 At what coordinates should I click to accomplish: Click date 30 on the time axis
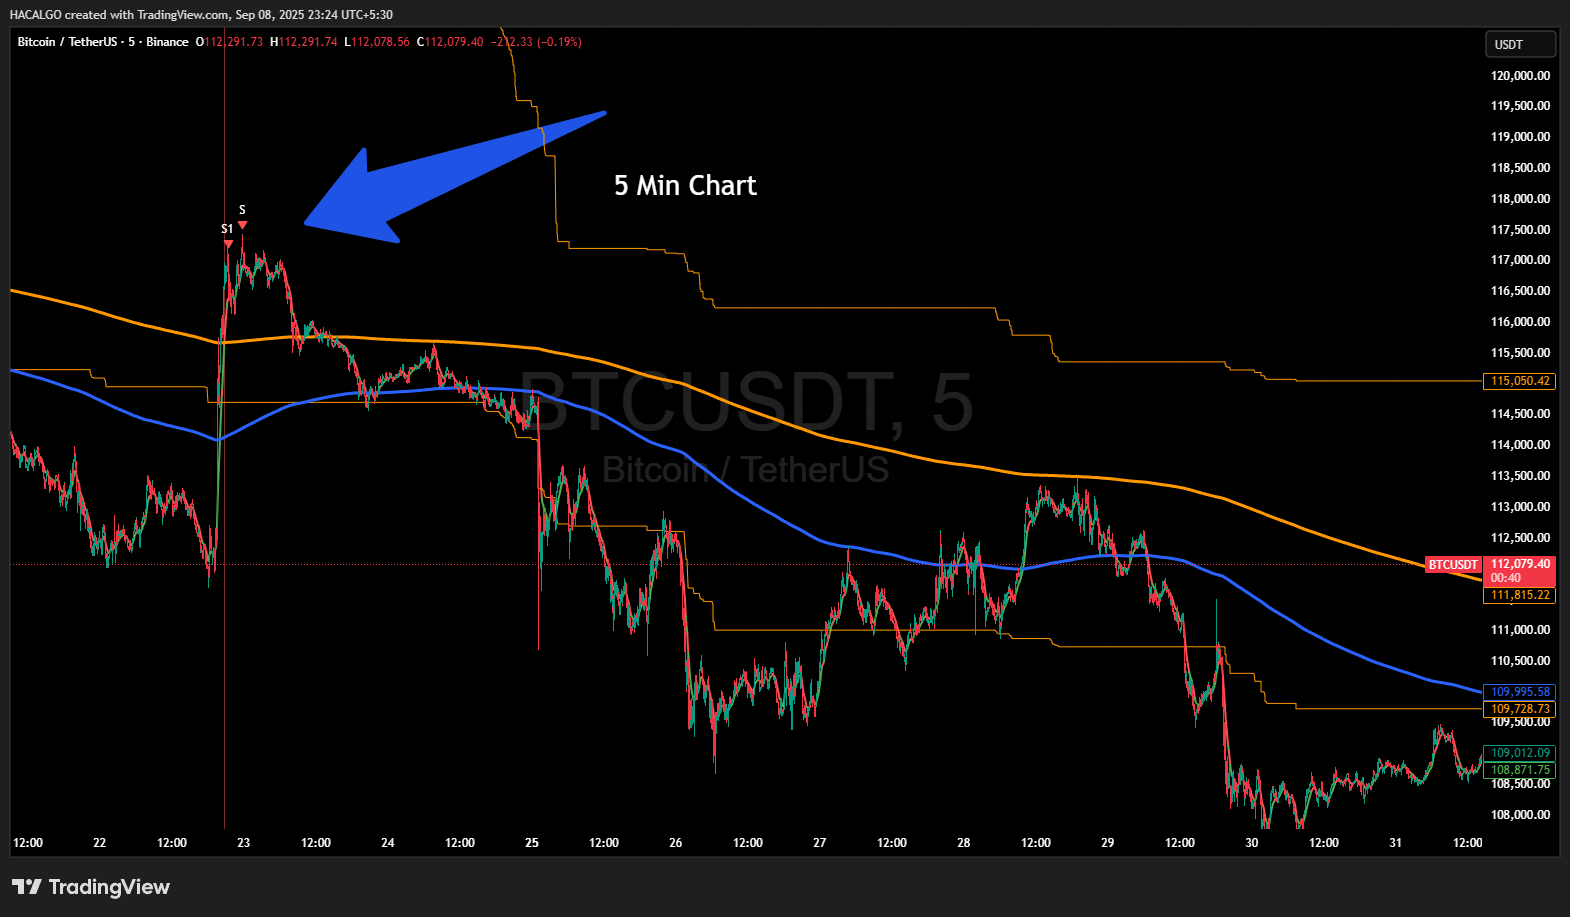tap(1252, 843)
